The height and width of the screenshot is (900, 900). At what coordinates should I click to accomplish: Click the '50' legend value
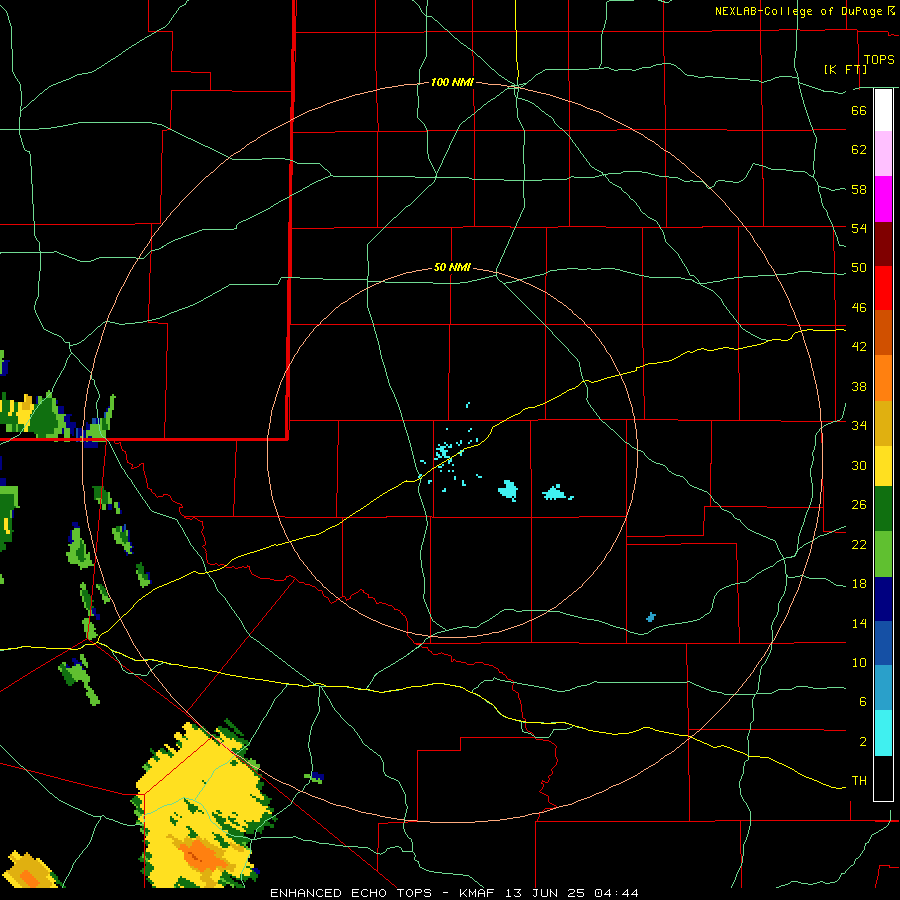click(859, 268)
